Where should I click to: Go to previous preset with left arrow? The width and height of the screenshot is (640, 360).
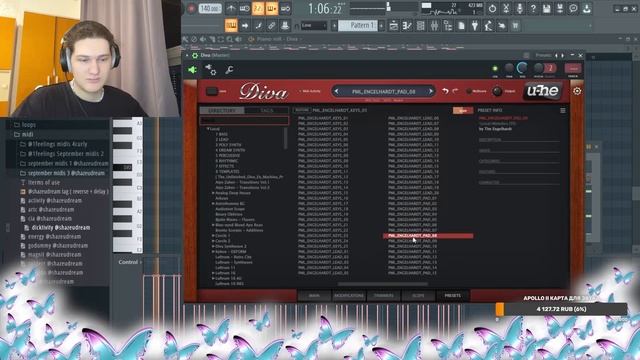click(336, 91)
